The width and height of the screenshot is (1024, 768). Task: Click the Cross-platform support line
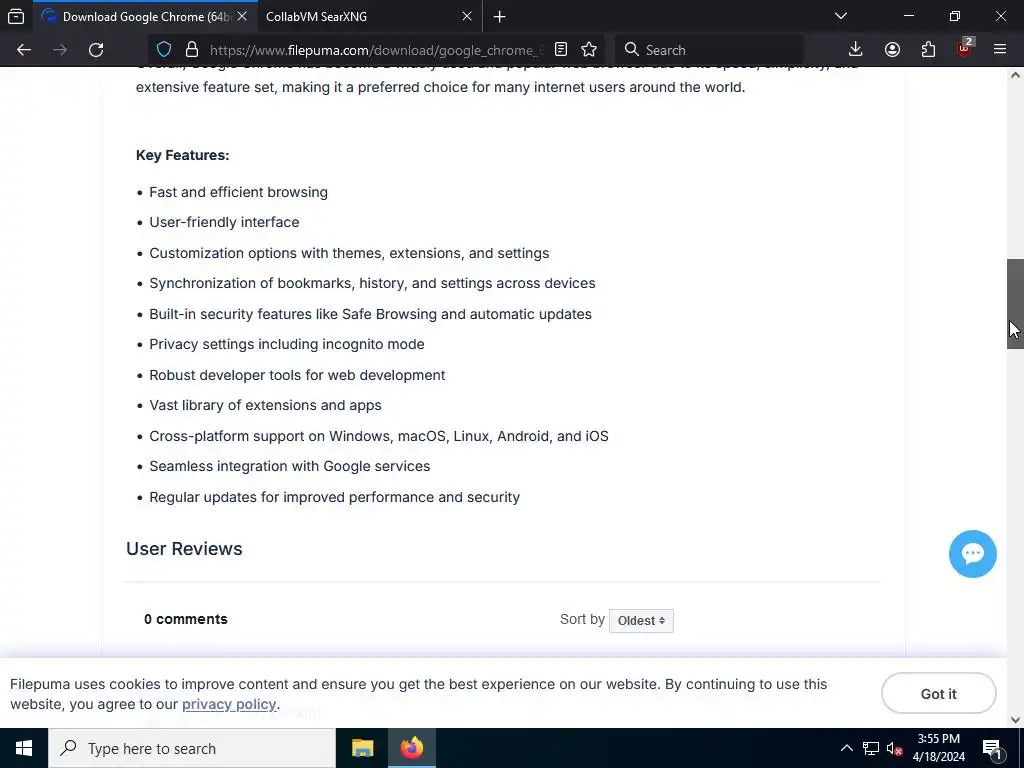click(379, 436)
